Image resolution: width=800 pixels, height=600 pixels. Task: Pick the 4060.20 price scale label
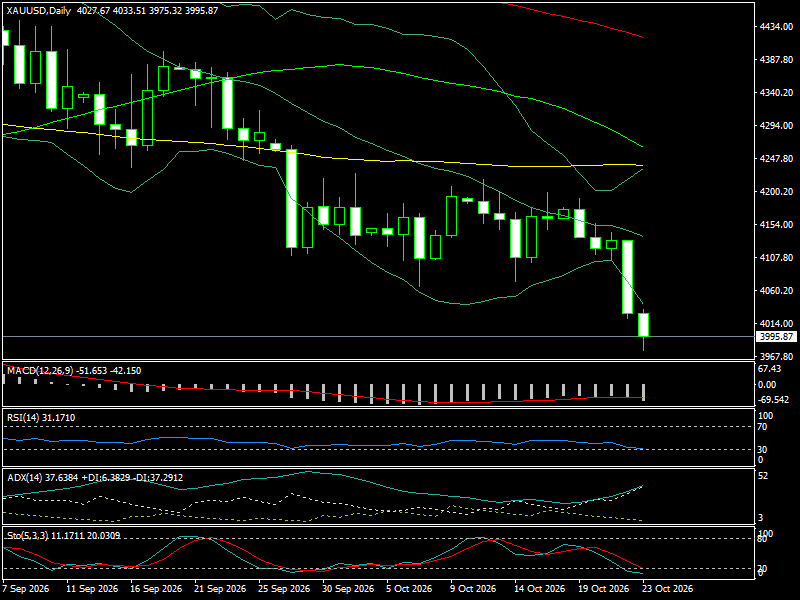coord(776,290)
